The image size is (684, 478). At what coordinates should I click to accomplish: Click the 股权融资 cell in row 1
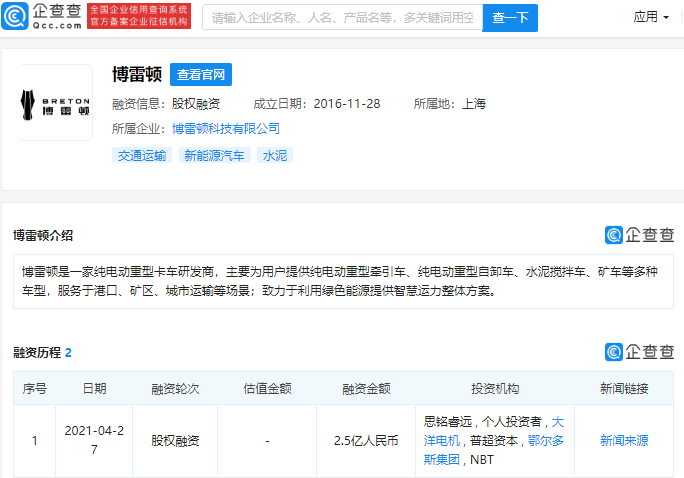(175, 440)
